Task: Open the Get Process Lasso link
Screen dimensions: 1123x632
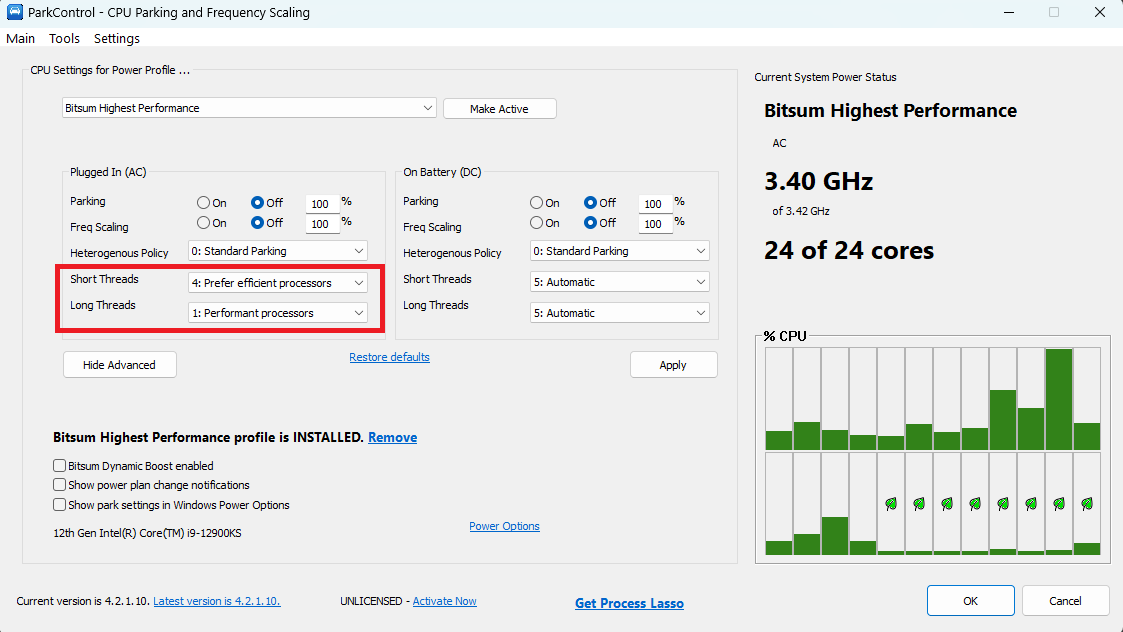Action: coord(630,603)
